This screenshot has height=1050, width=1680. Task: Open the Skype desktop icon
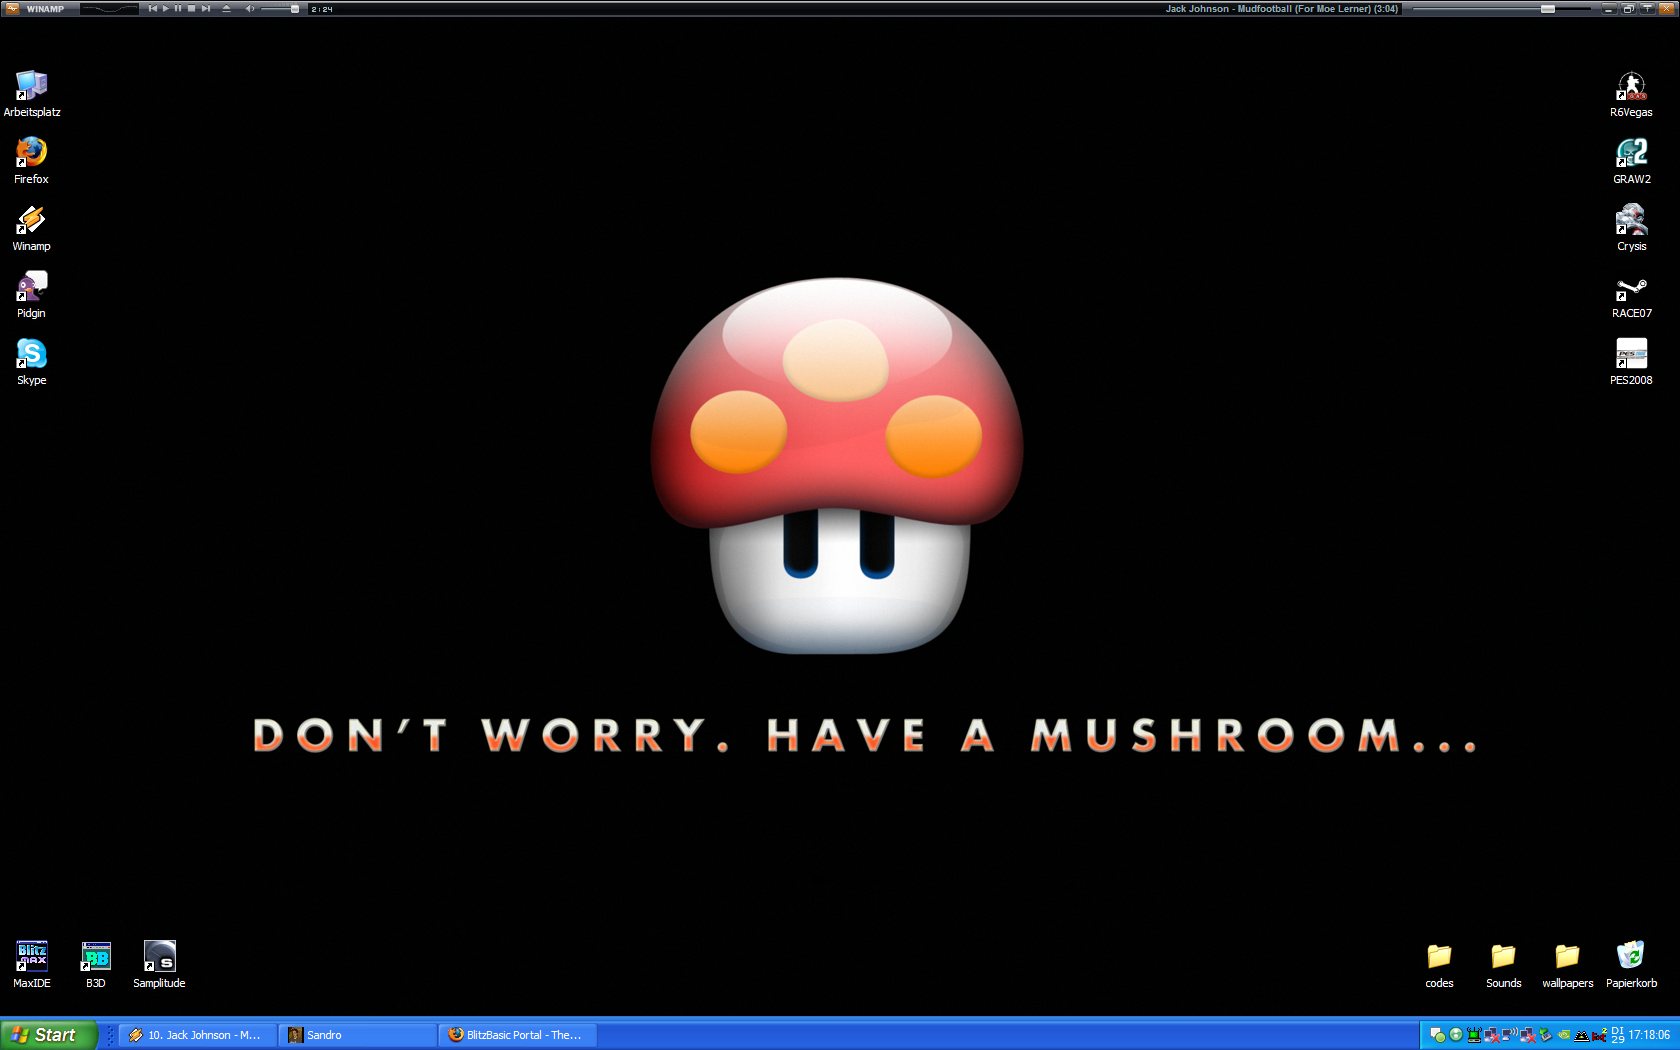(x=31, y=354)
